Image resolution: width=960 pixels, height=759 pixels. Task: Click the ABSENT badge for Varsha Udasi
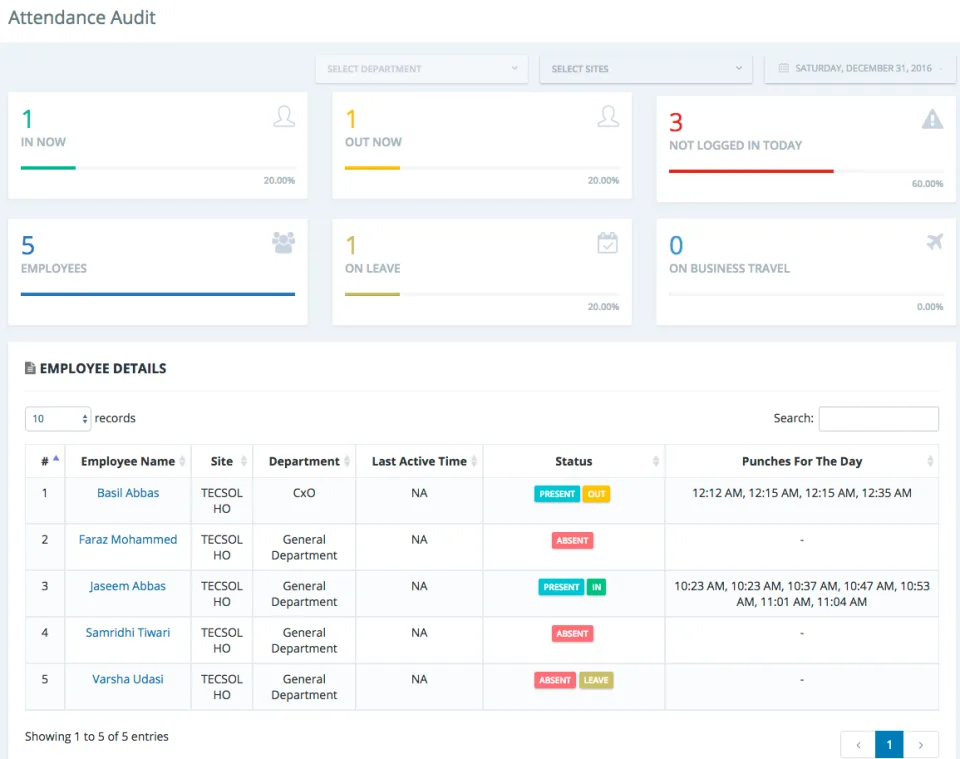tap(555, 680)
